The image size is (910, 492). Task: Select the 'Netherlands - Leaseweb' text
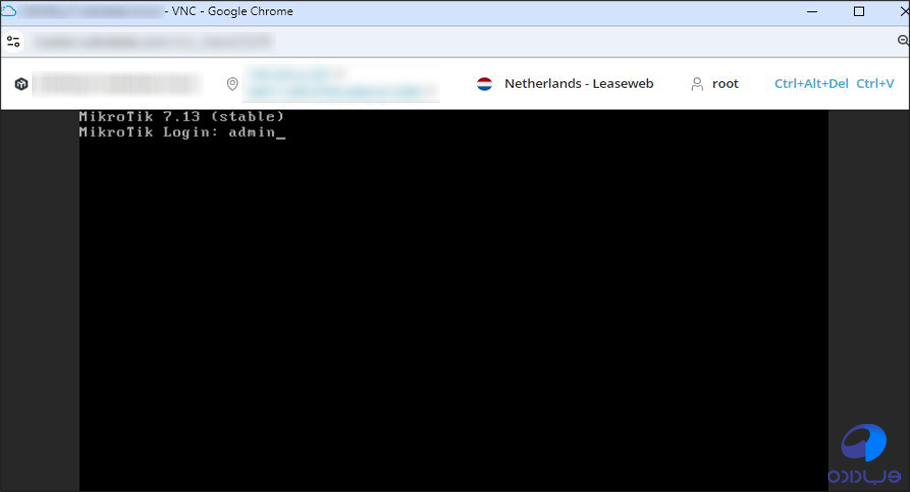(x=579, y=84)
